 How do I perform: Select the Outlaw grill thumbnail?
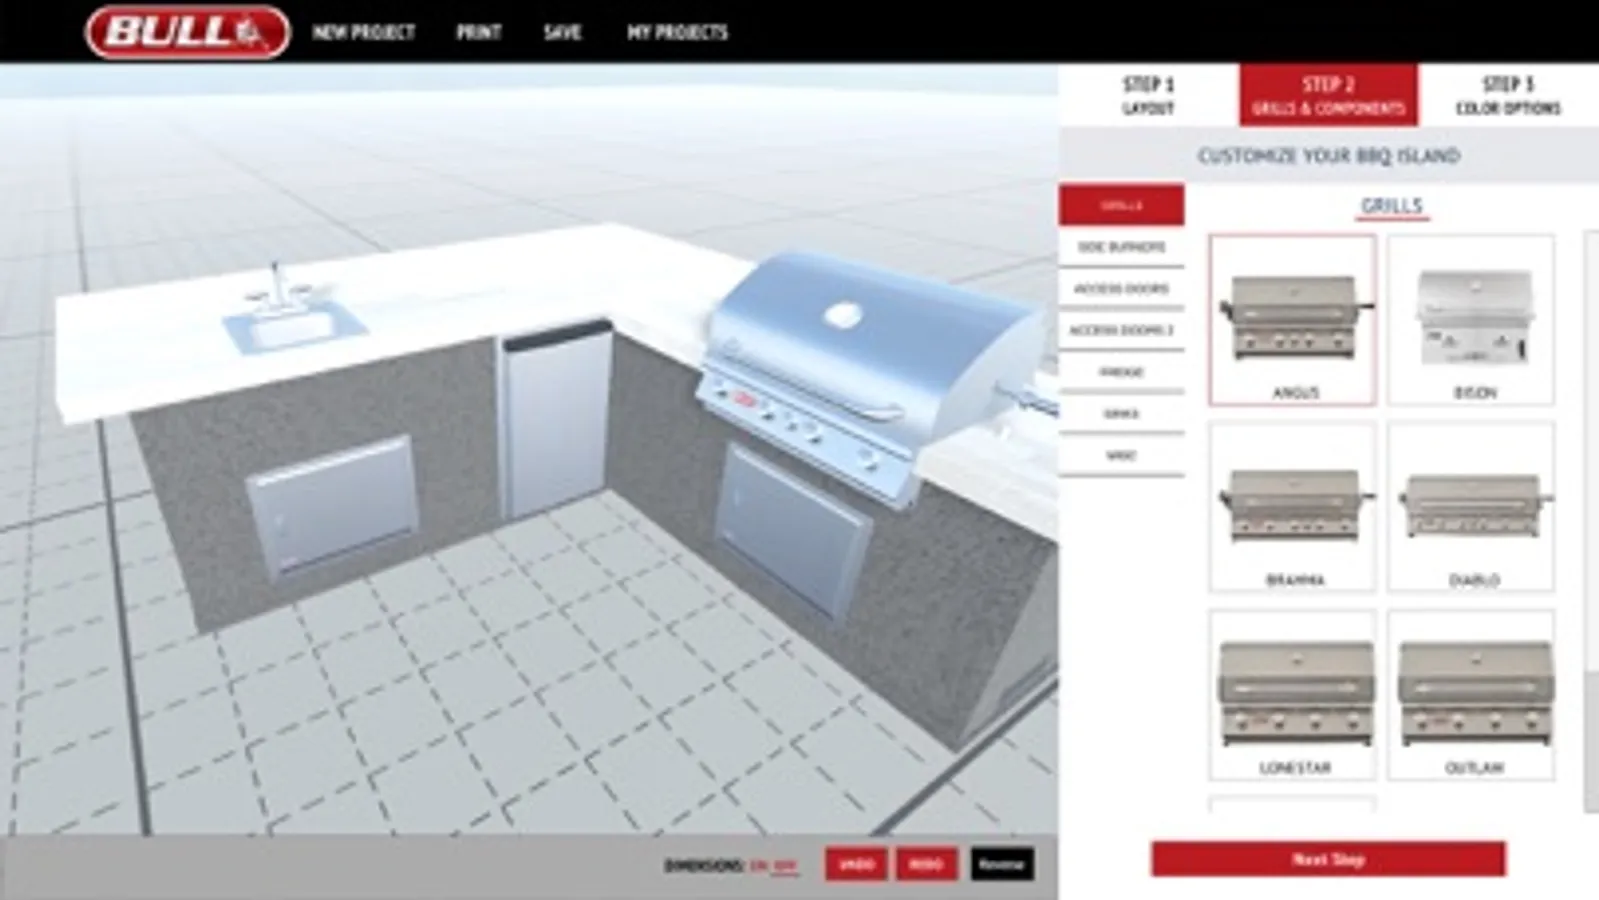(x=1471, y=695)
